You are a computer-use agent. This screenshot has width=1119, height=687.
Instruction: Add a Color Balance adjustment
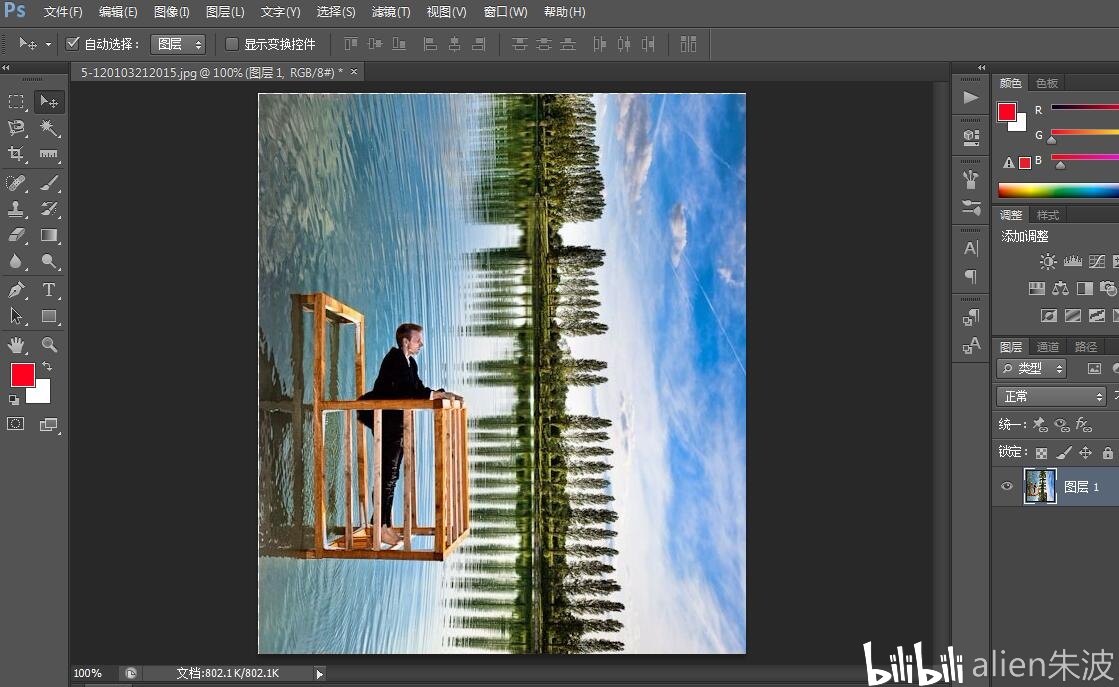click(x=1060, y=288)
